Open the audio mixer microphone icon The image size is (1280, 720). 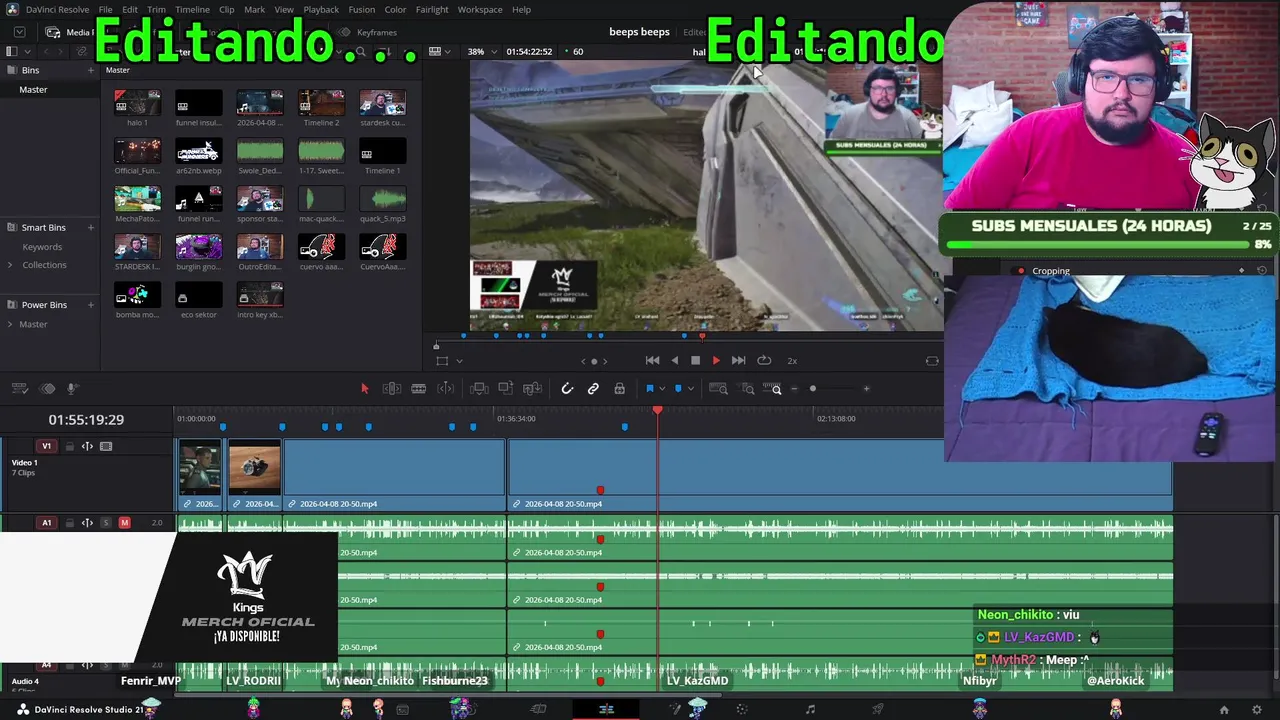tap(72, 389)
